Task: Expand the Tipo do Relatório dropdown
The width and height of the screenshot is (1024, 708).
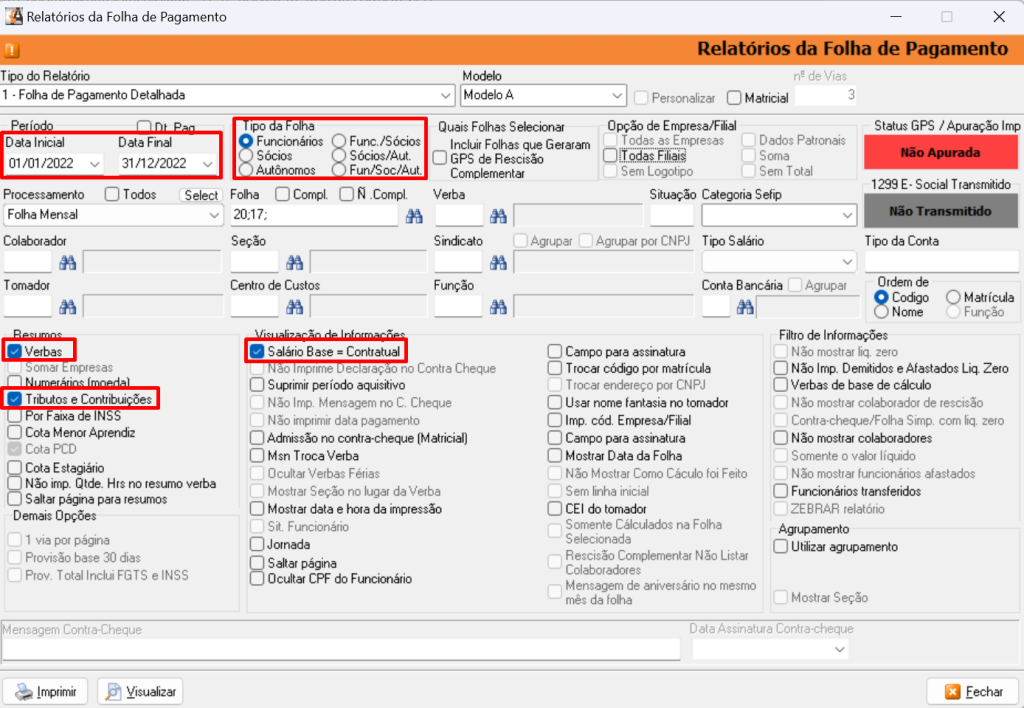Action: coord(445,96)
